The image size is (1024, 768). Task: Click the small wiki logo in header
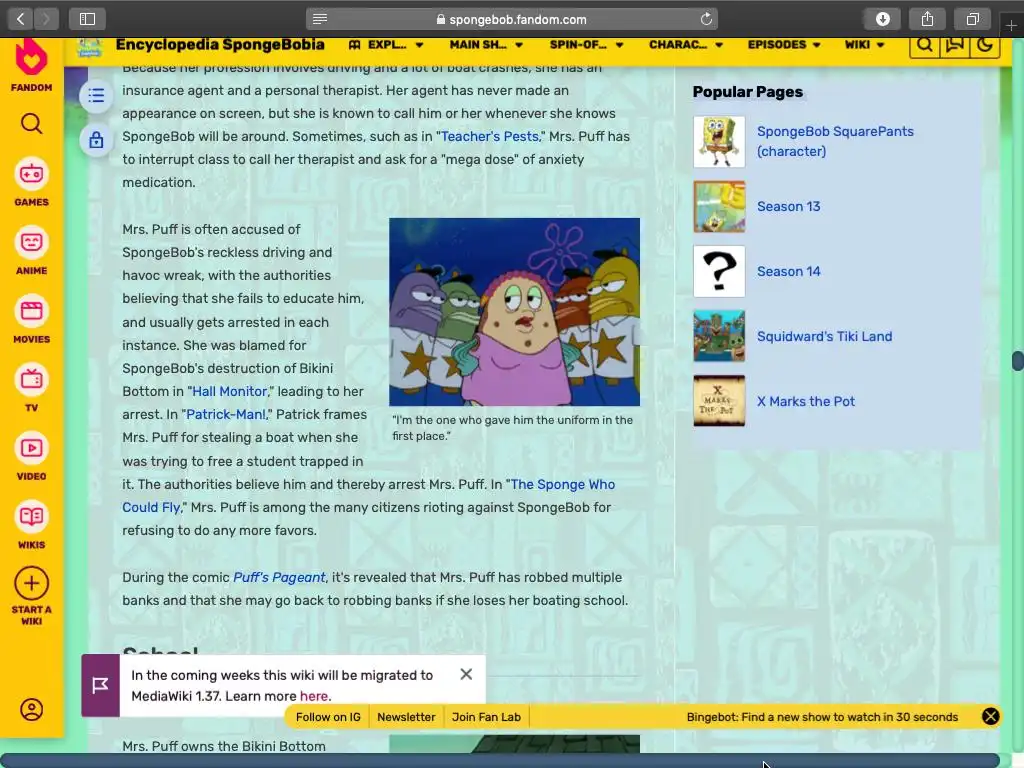tap(89, 46)
